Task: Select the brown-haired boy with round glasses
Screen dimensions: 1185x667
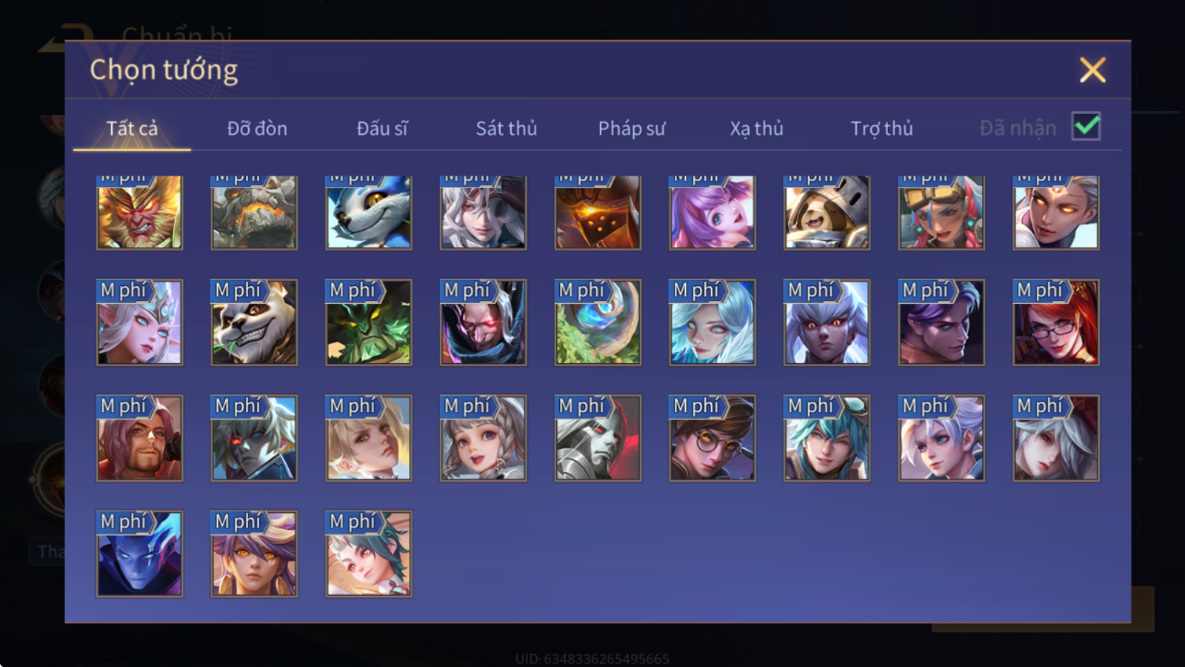Action: tap(712, 438)
